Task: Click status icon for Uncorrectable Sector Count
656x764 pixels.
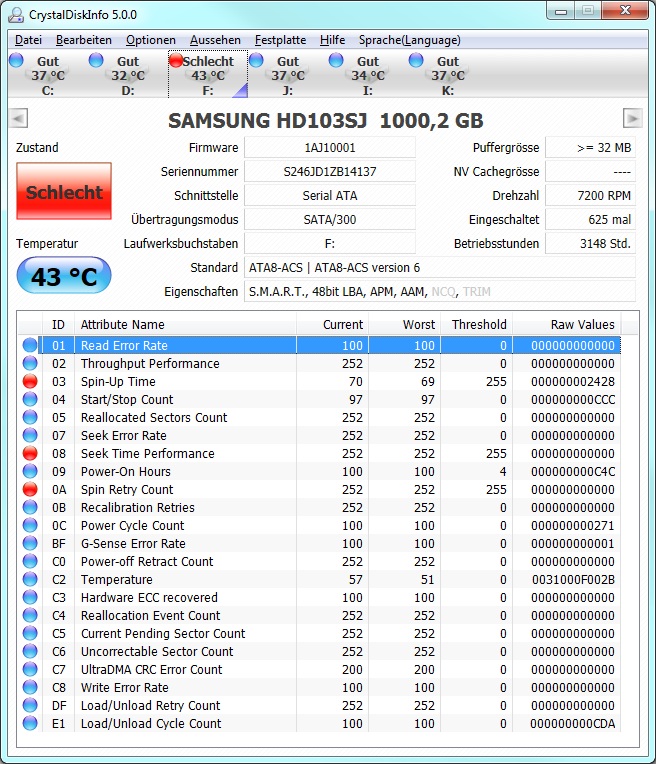Action: pos(30,651)
